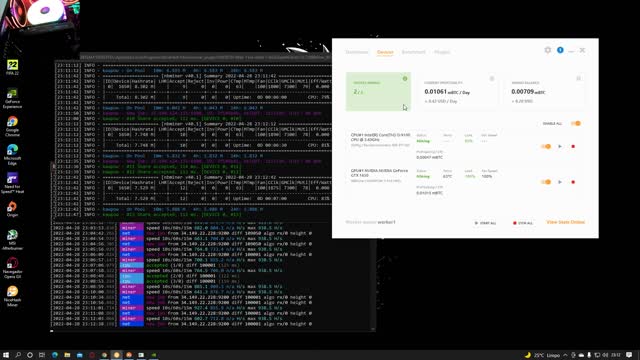Click the 0.01061 mBTC / Day profitability value

[x=447, y=92]
